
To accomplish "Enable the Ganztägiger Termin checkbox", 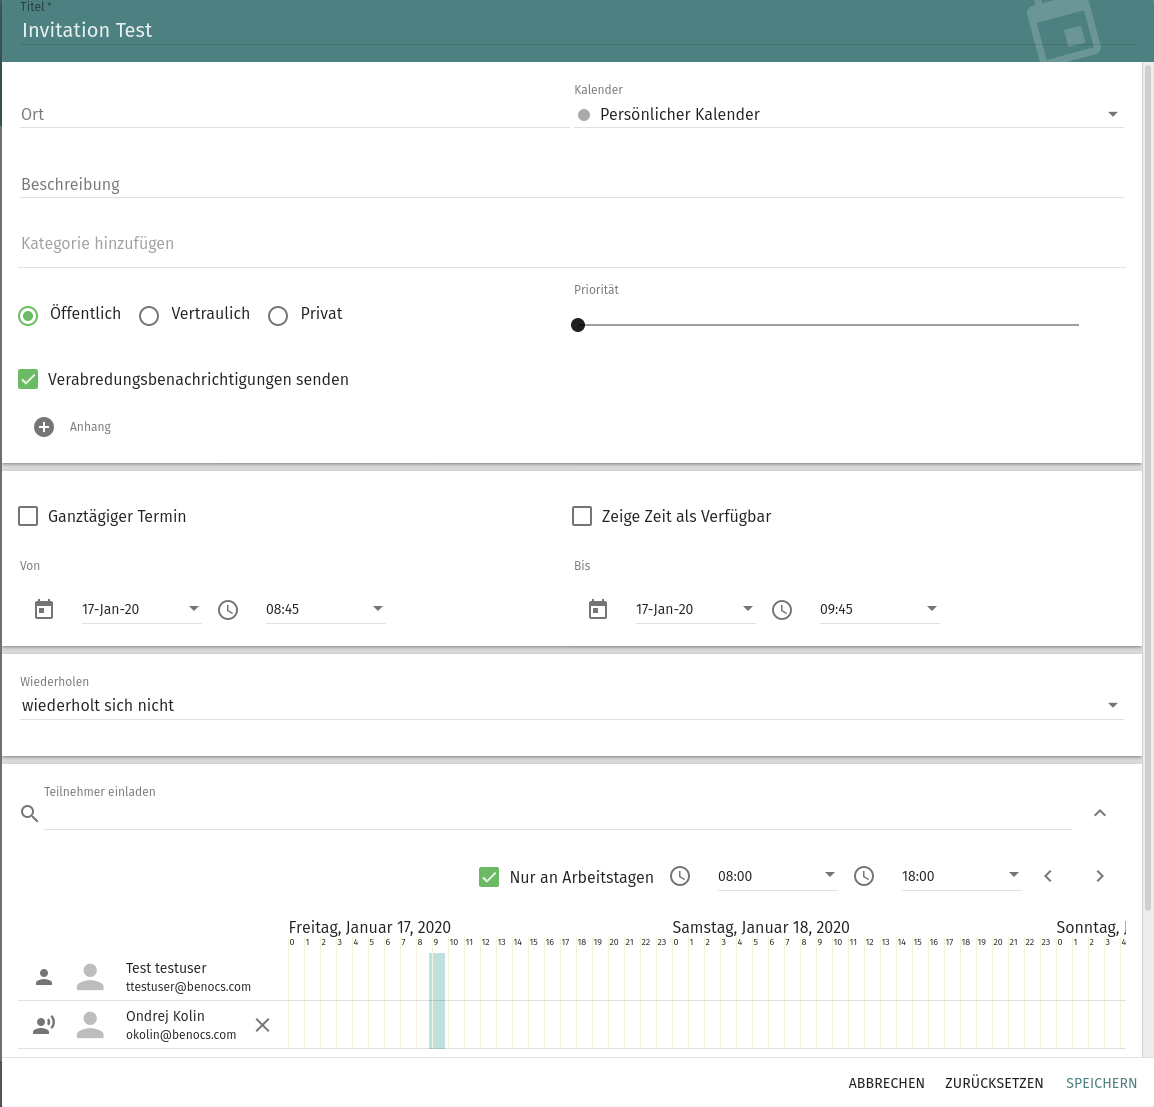I will tap(29, 516).
